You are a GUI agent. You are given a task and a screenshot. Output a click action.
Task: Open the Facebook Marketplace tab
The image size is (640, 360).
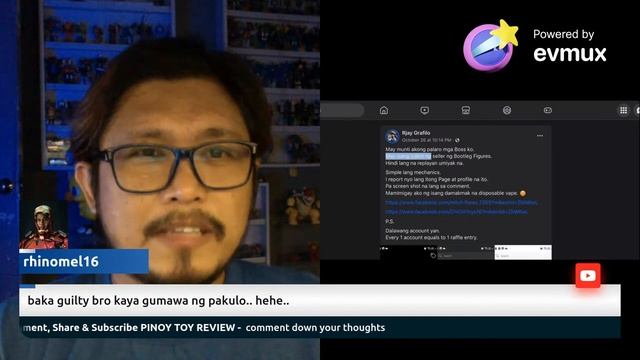point(466,110)
